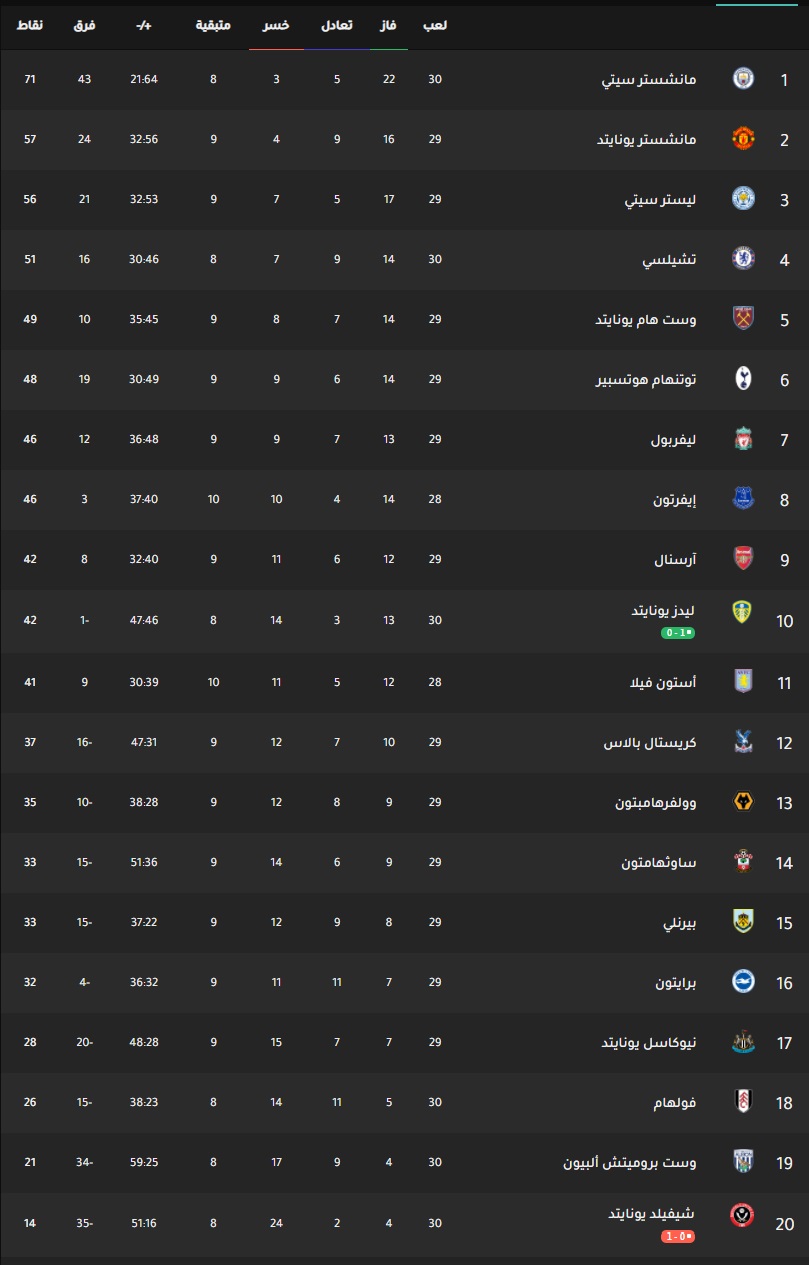Open the Leicester City badge icon
809x1265 pixels.
[743, 199]
